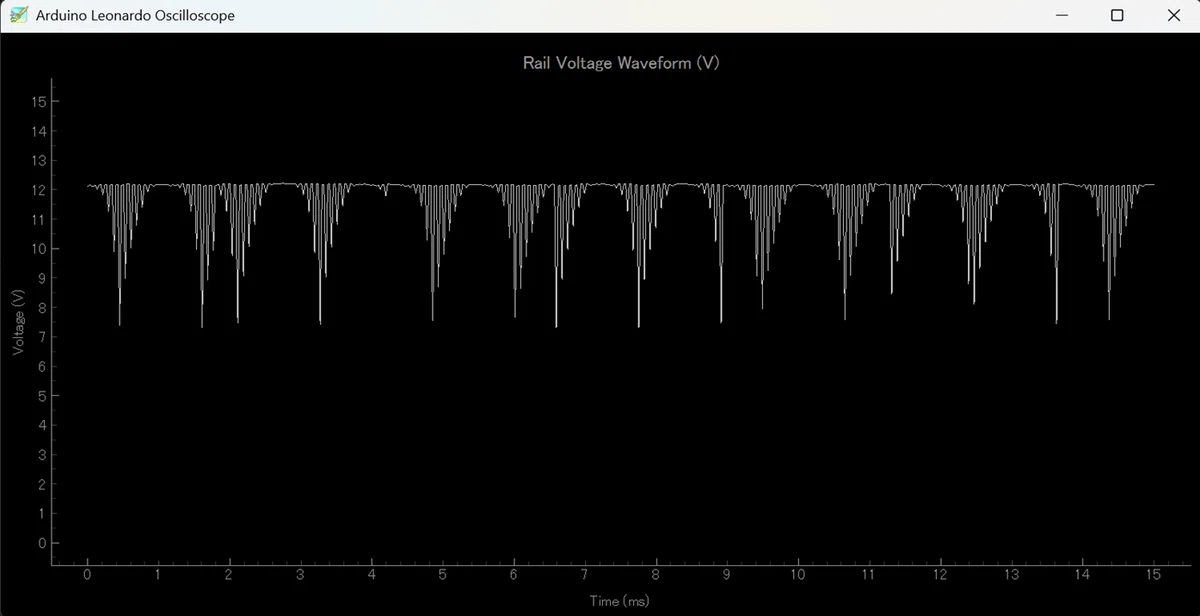Close the Arduino Leonardo Oscilloscope window
This screenshot has height=616, width=1200.
tap(1173, 15)
